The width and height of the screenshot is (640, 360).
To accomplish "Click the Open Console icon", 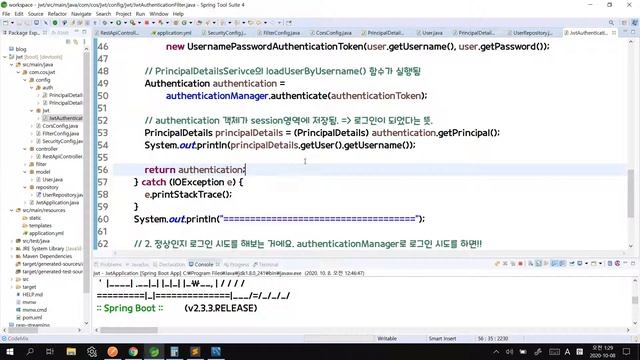I will coord(593,264).
